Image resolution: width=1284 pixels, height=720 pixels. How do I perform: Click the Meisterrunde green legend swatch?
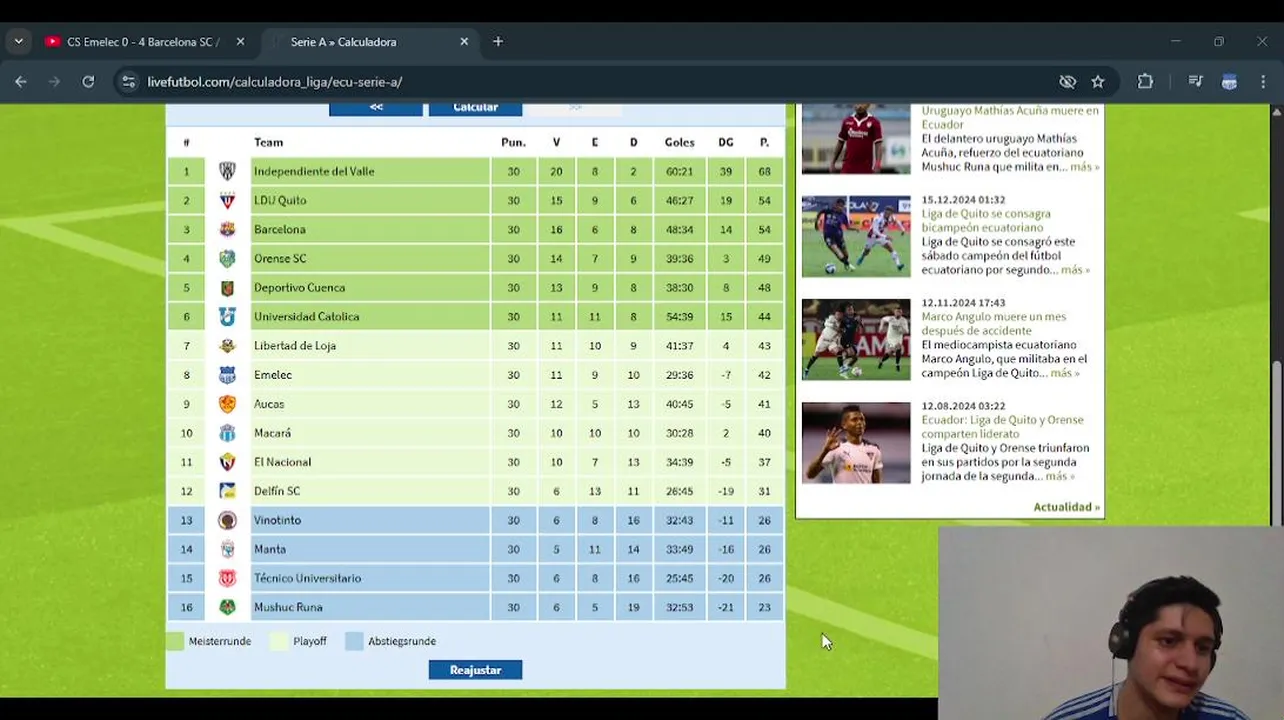tap(175, 641)
